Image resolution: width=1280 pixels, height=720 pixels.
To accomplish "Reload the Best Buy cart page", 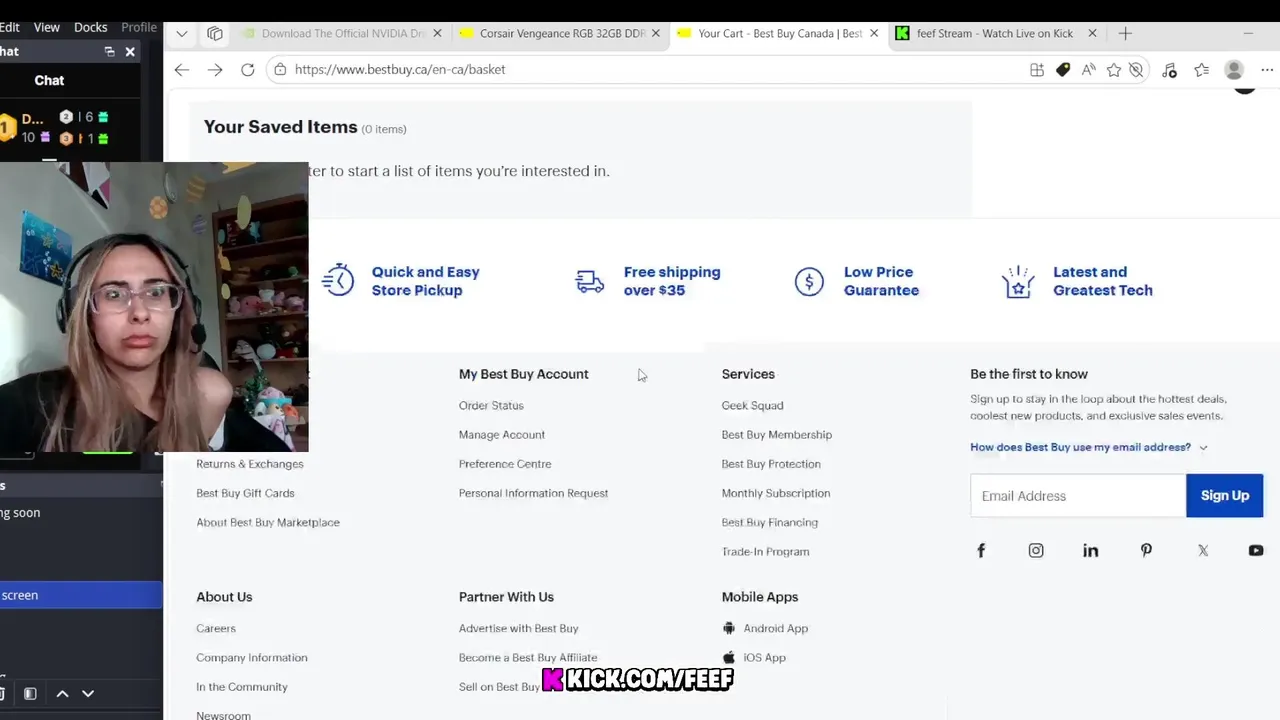I will tap(248, 69).
